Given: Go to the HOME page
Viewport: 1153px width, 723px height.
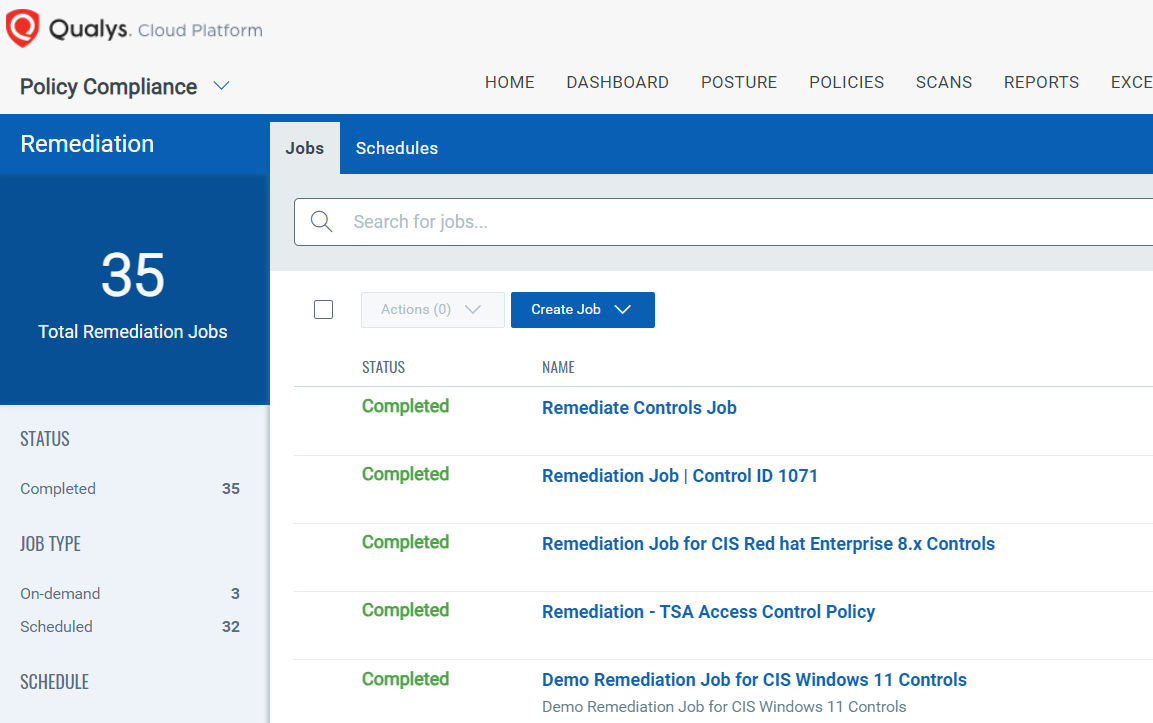Looking at the screenshot, I should click(509, 82).
